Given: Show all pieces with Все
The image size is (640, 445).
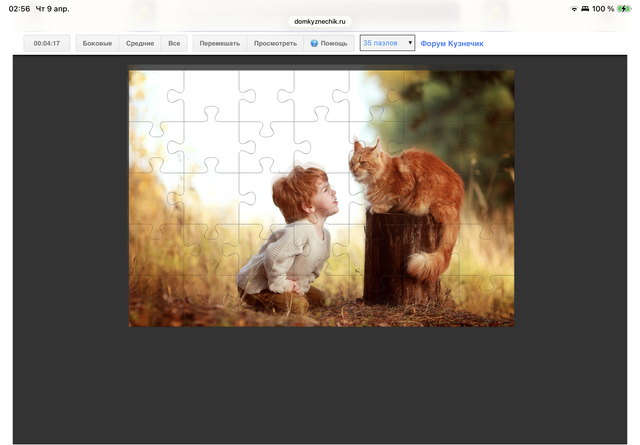Looking at the screenshot, I should tap(174, 44).
